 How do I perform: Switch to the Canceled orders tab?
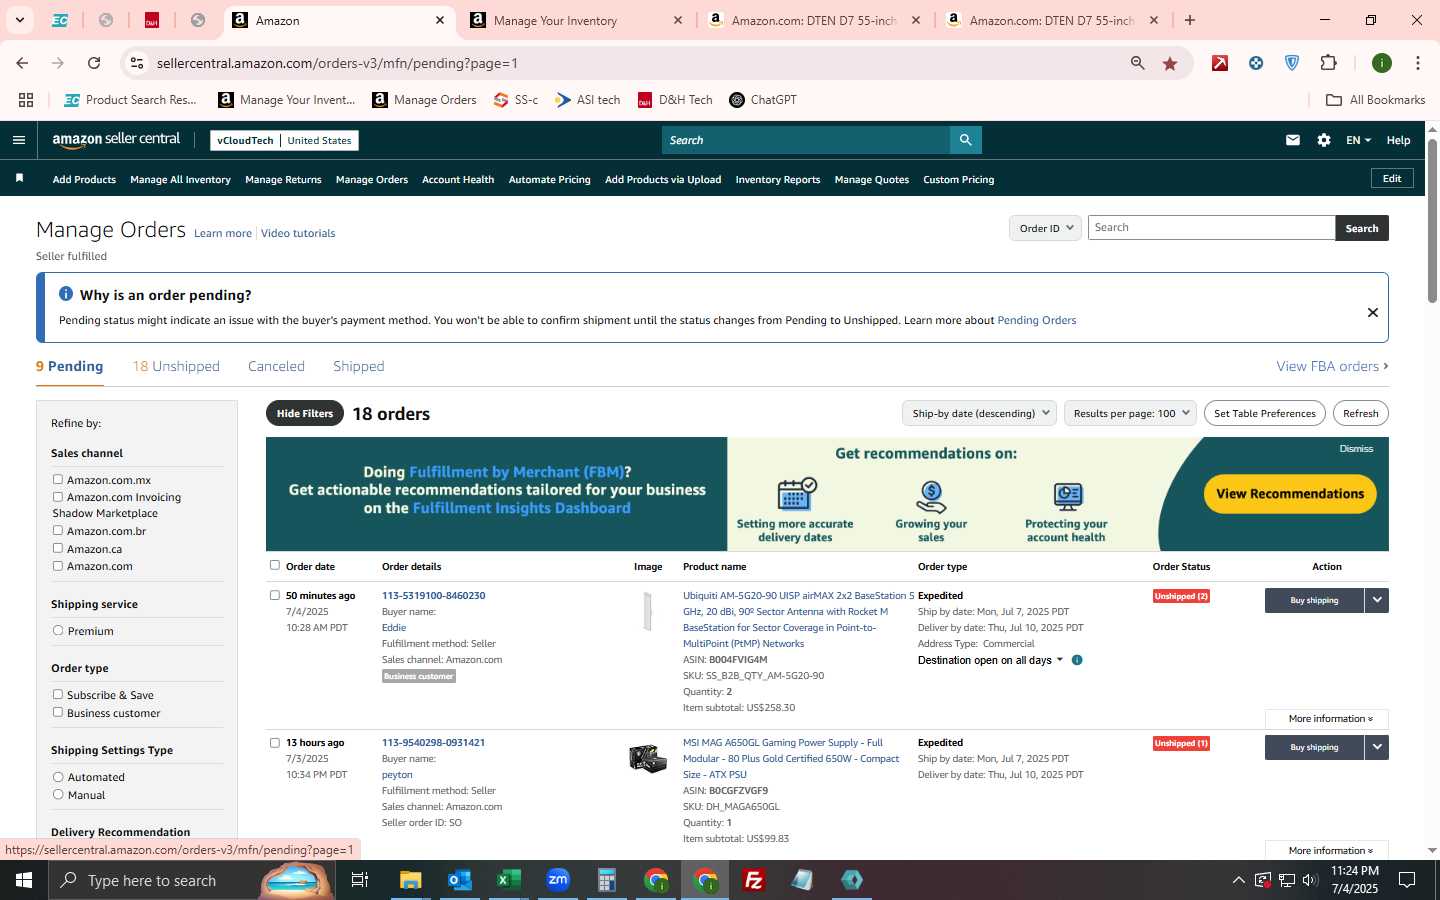(x=276, y=366)
